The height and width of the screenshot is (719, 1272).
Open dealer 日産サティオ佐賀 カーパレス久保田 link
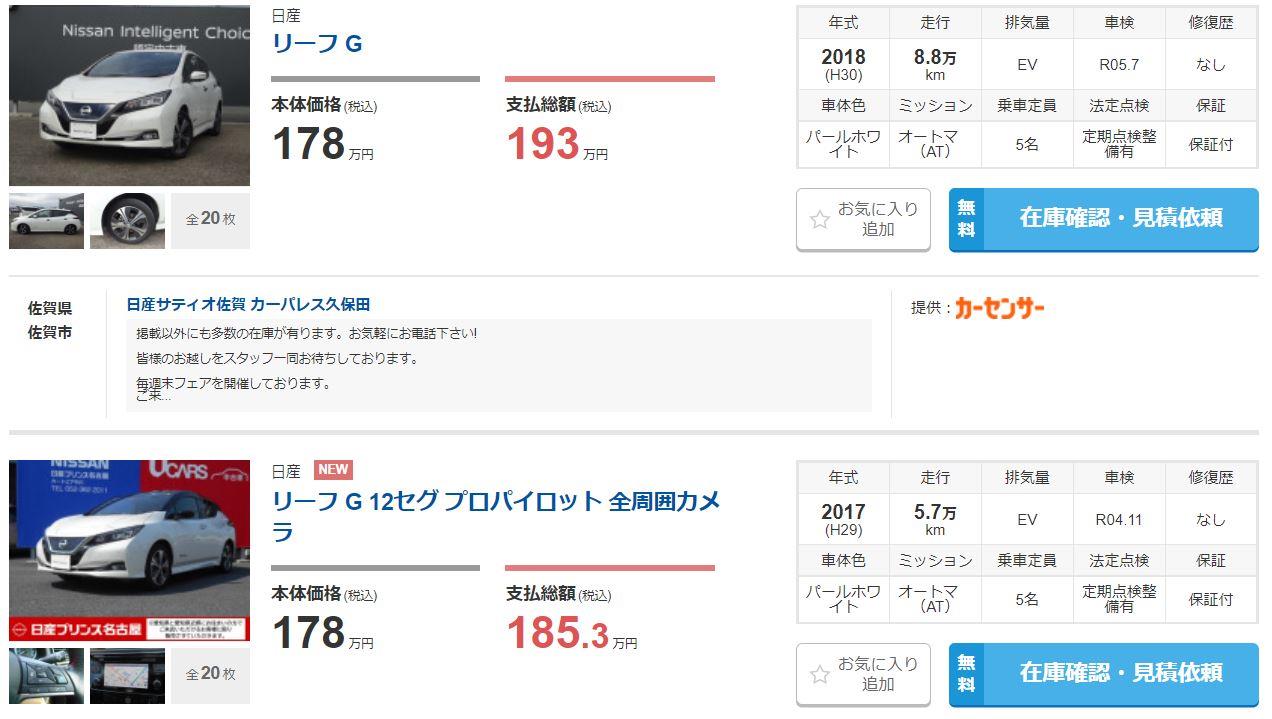248,304
